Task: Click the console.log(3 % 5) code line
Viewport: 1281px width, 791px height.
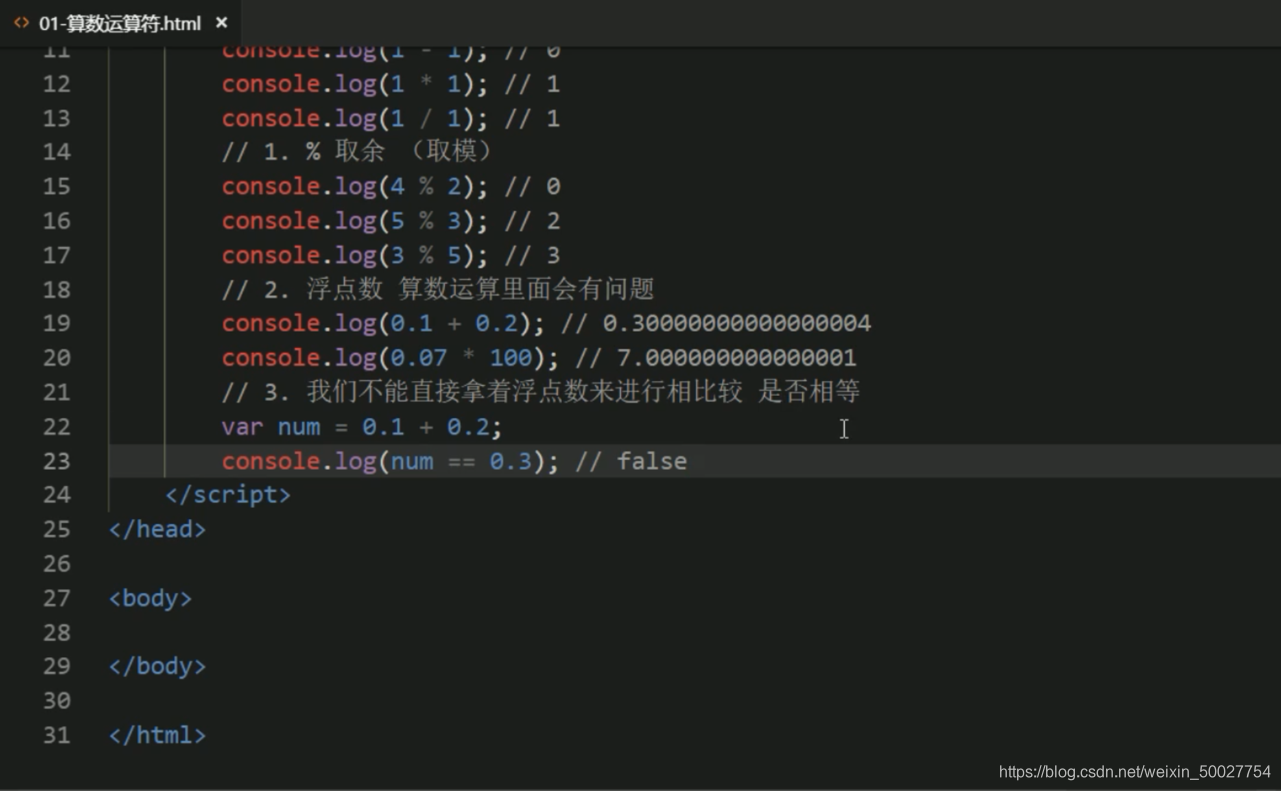Action: pyautogui.click(x=391, y=255)
